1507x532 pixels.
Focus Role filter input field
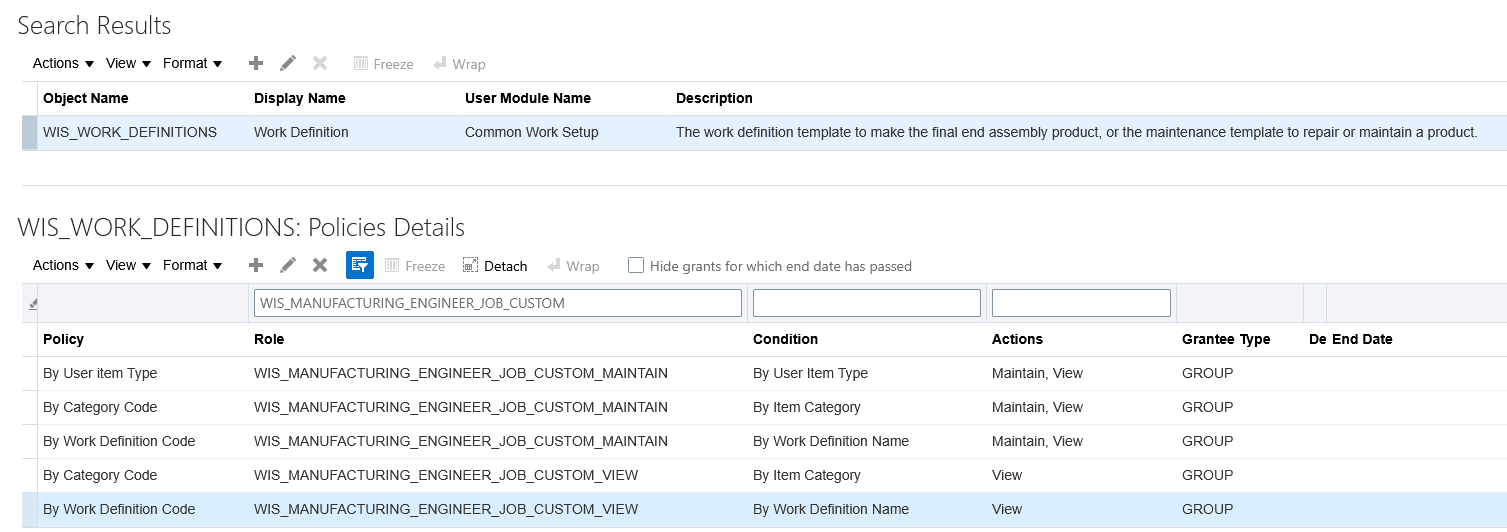[498, 303]
